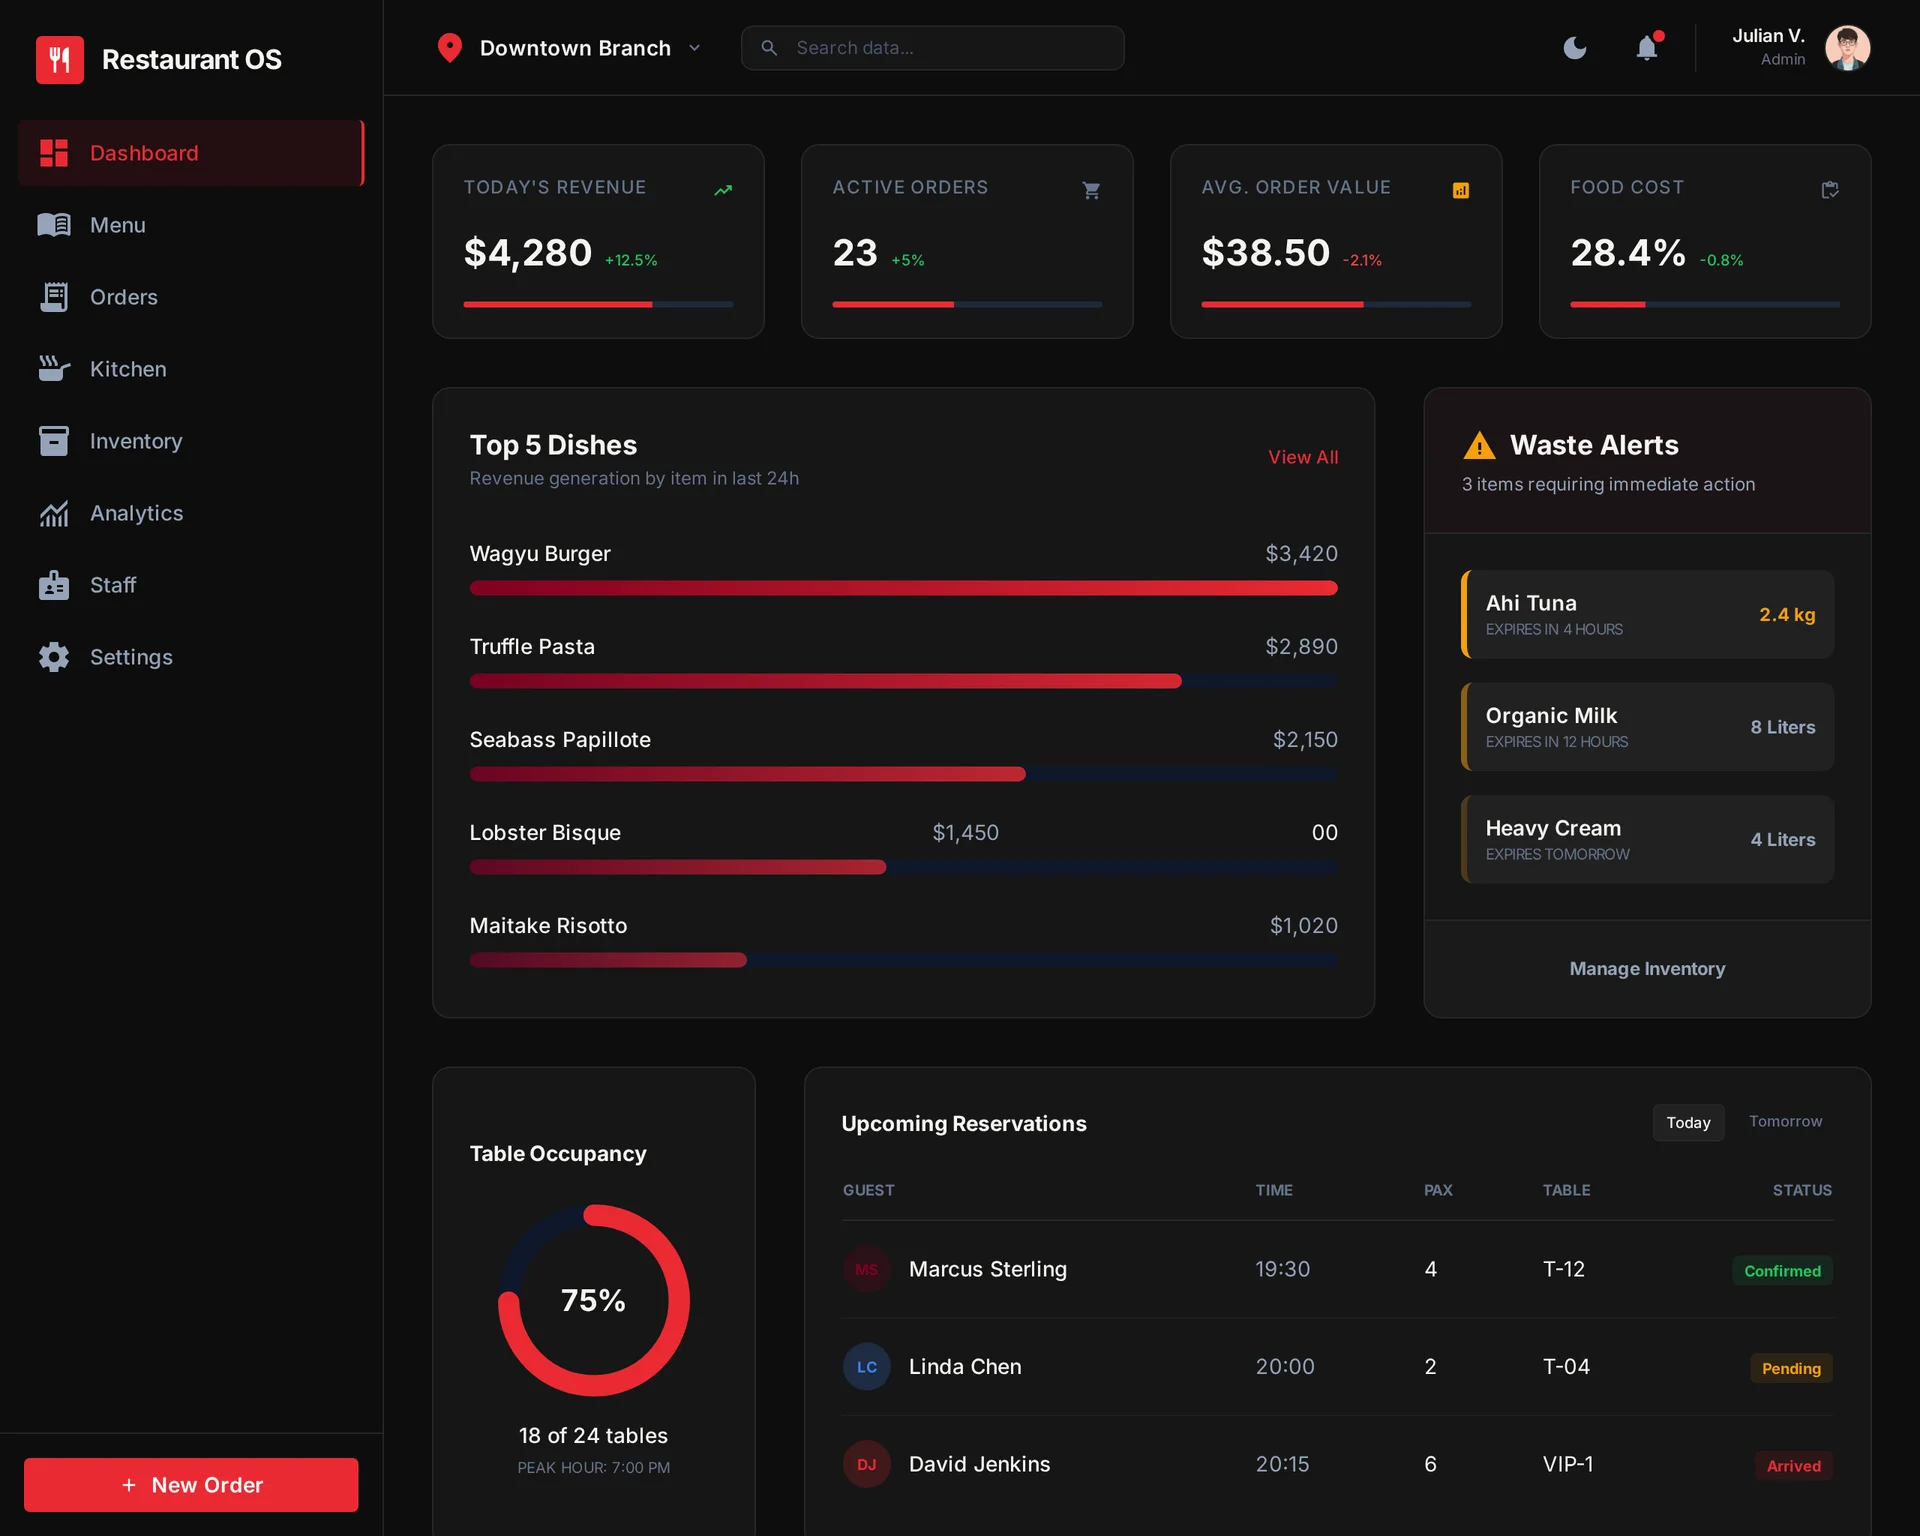Click the Table Occupancy donut chart

point(593,1300)
